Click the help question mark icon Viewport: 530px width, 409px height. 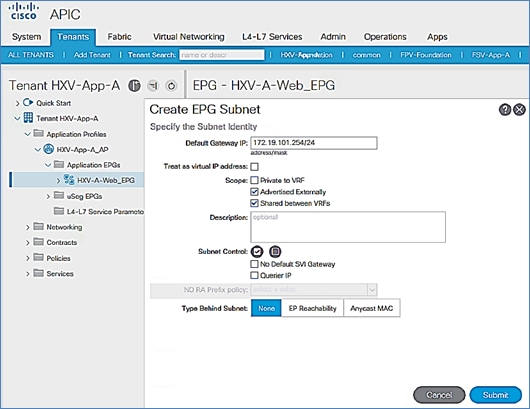(x=505, y=110)
